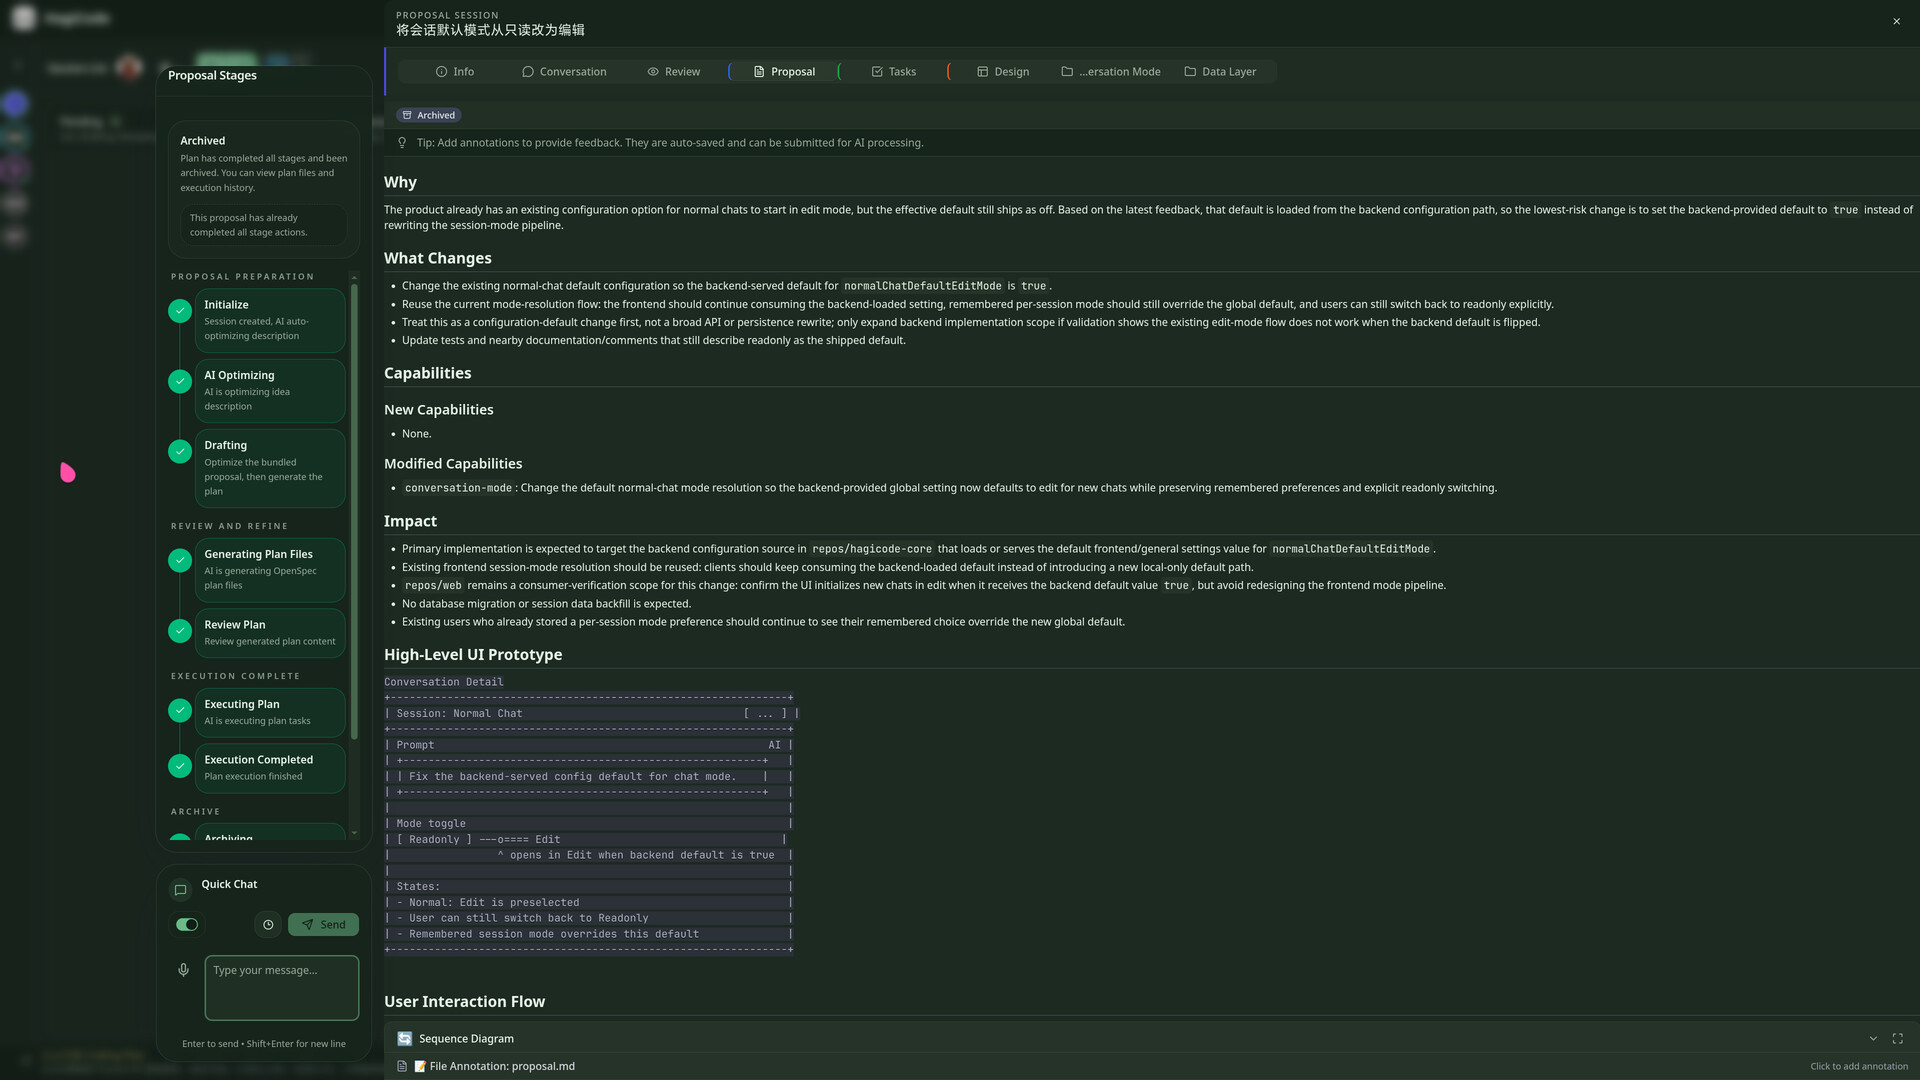Focus the Type your message field
Viewport: 1920px width, 1080px height.
click(x=282, y=988)
